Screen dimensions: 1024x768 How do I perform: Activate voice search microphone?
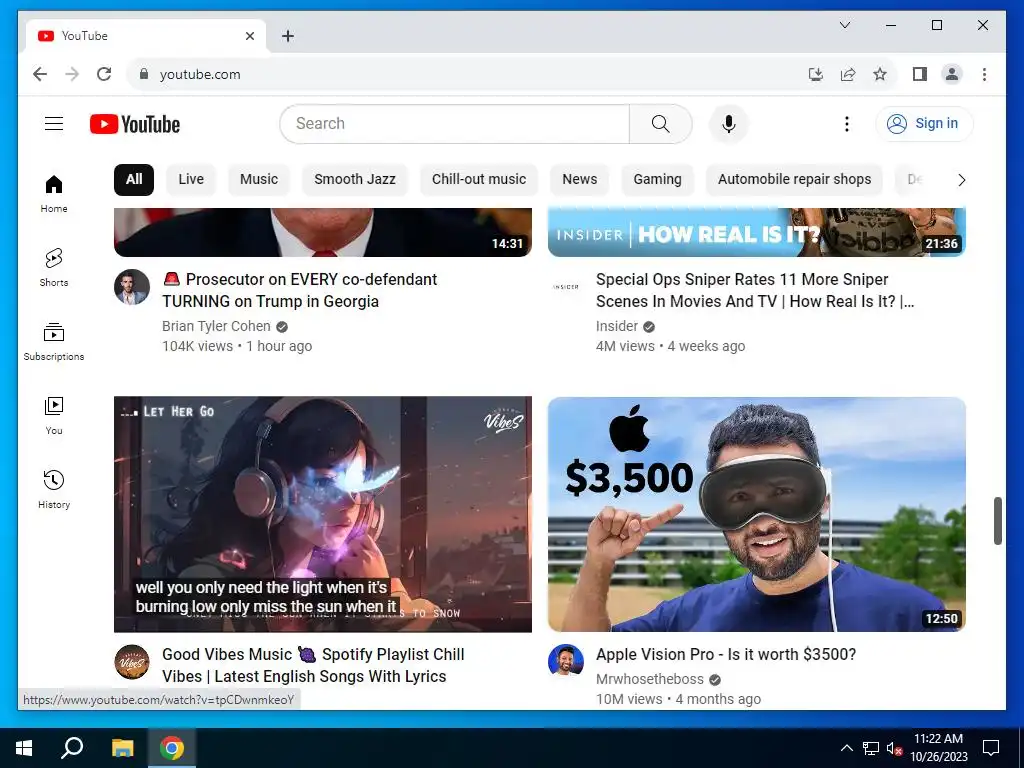click(729, 123)
